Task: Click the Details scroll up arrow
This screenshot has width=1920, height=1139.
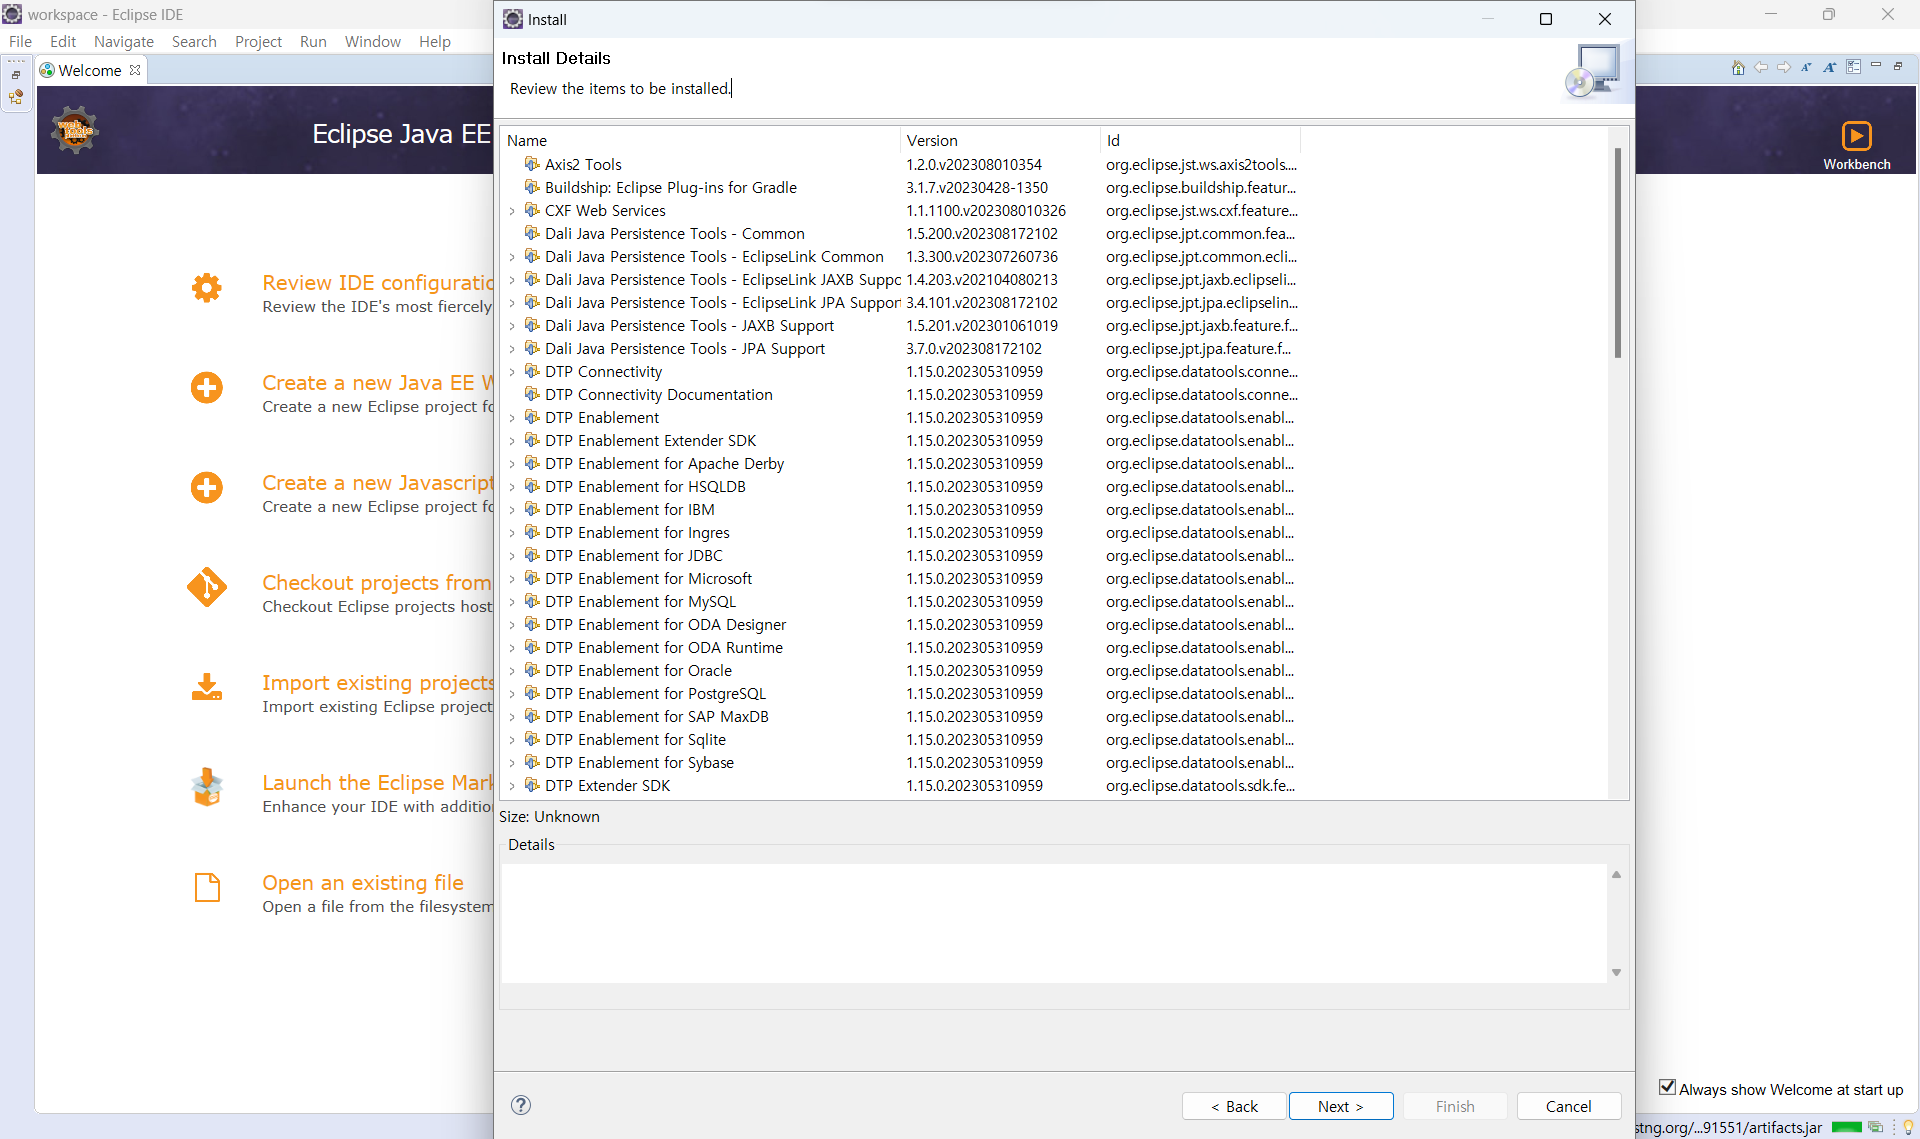Action: click(1616, 874)
